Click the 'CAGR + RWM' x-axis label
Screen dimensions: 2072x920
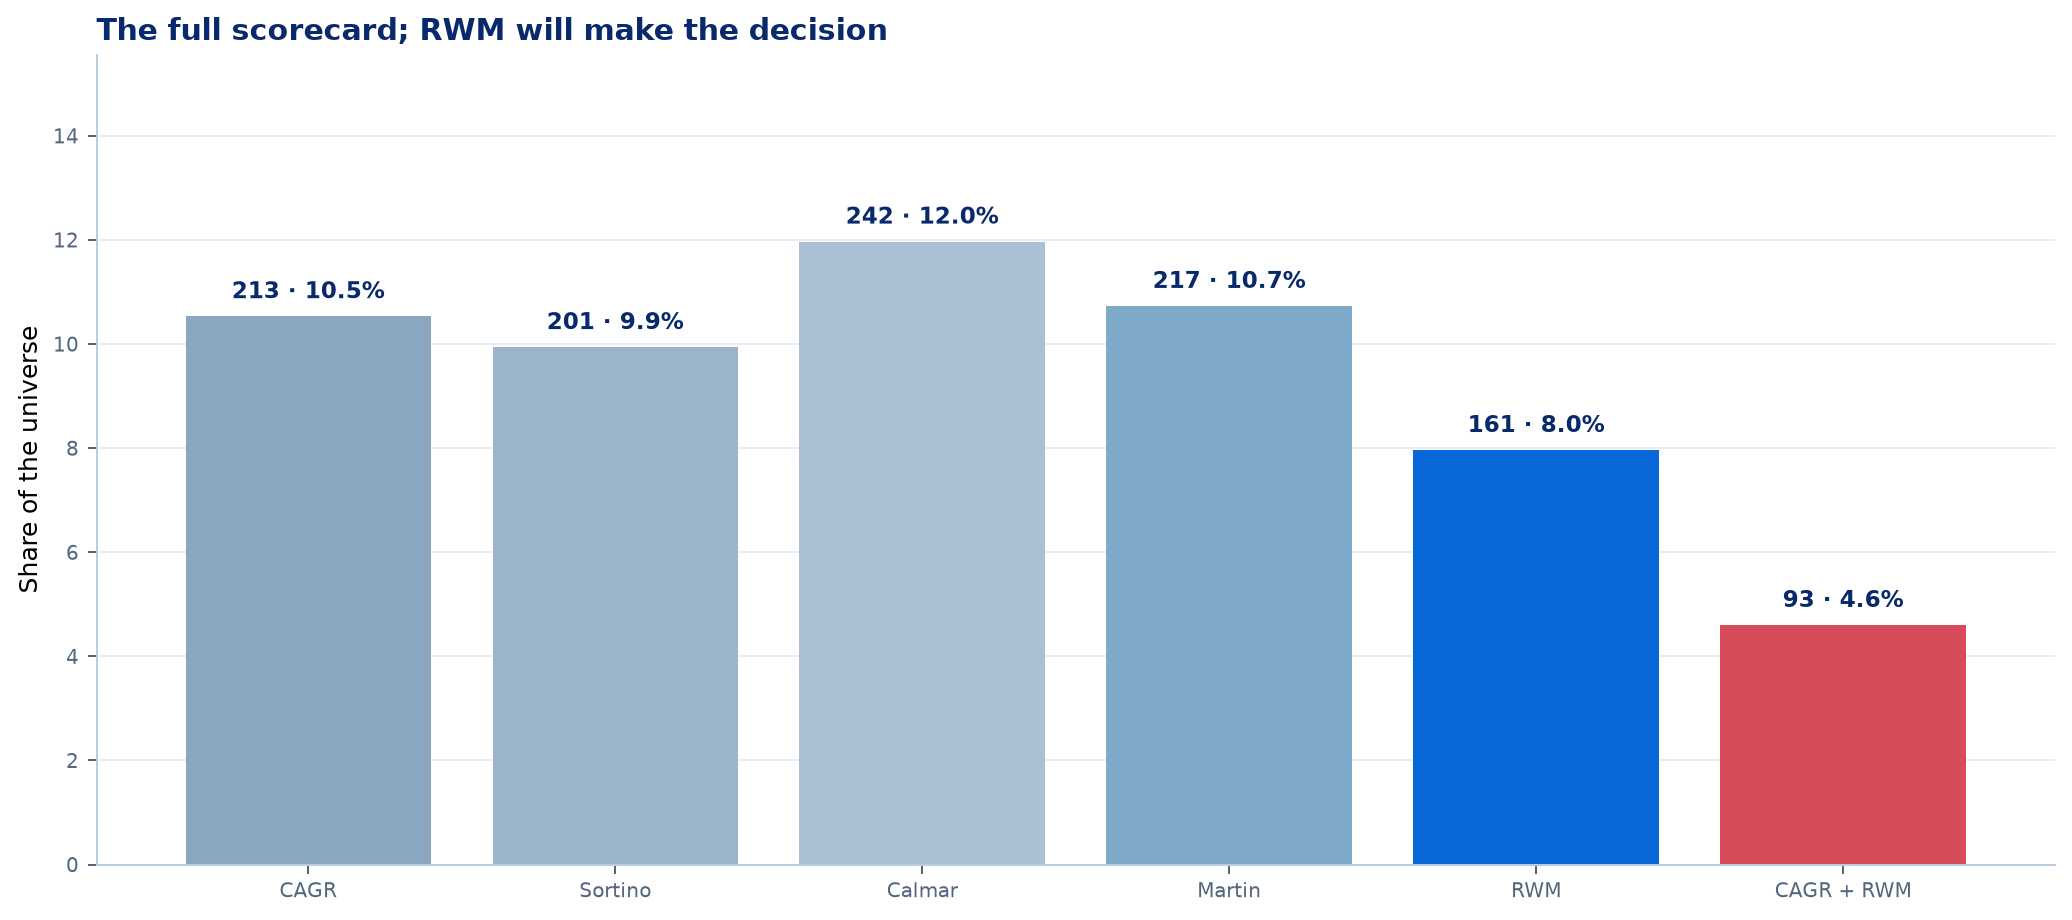(1843, 891)
